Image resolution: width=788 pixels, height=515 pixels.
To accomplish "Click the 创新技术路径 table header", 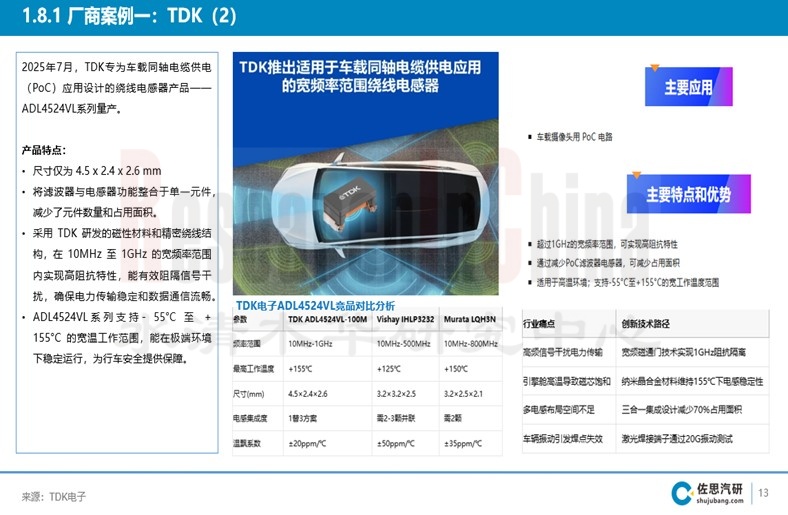I will click(648, 324).
